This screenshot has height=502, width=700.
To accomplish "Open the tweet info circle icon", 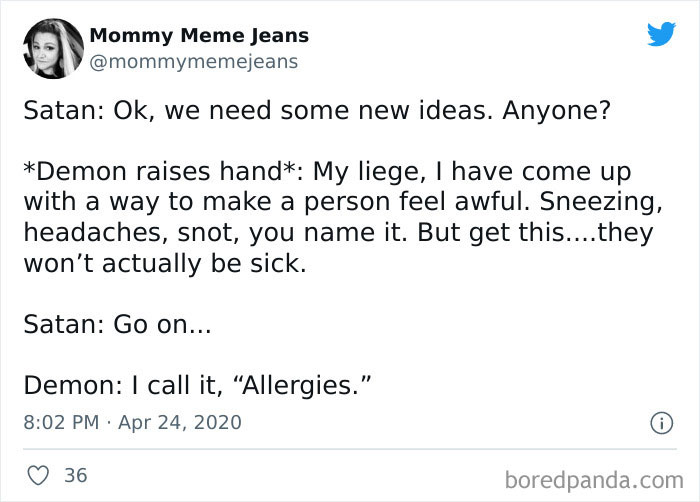I will point(660,423).
